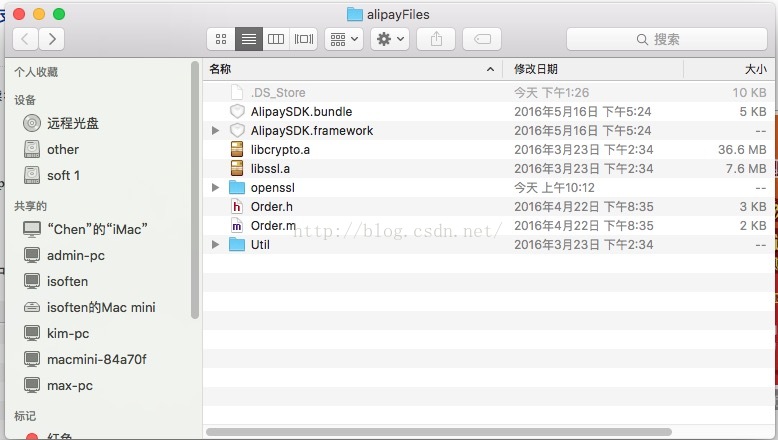
Task: Click the 标记 sidebar heading
Action: click(x=25, y=416)
